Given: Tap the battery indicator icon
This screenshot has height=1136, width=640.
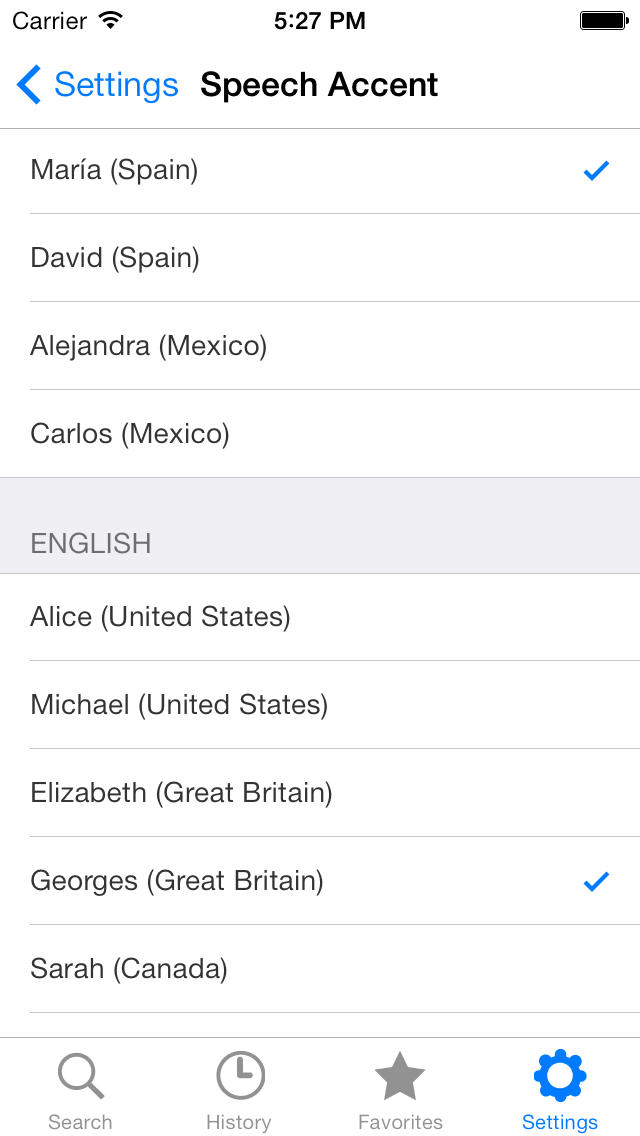Looking at the screenshot, I should point(603,20).
